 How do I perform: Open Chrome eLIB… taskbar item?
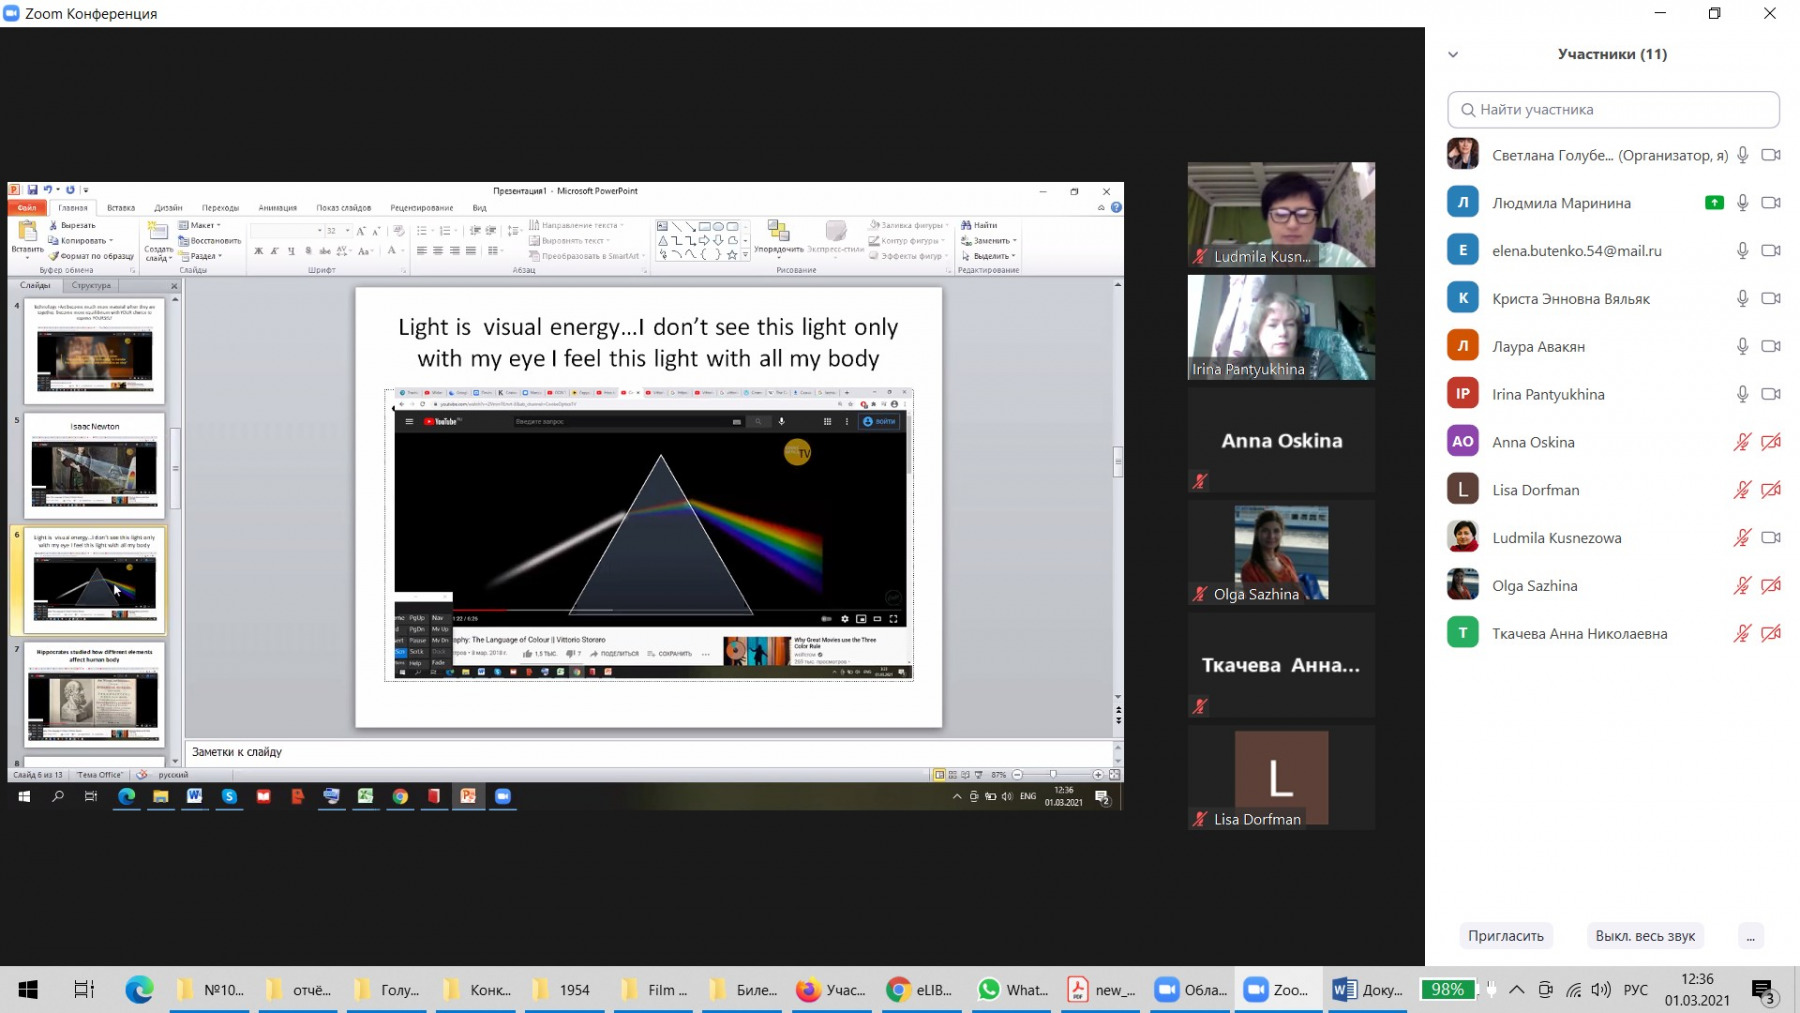coord(920,990)
